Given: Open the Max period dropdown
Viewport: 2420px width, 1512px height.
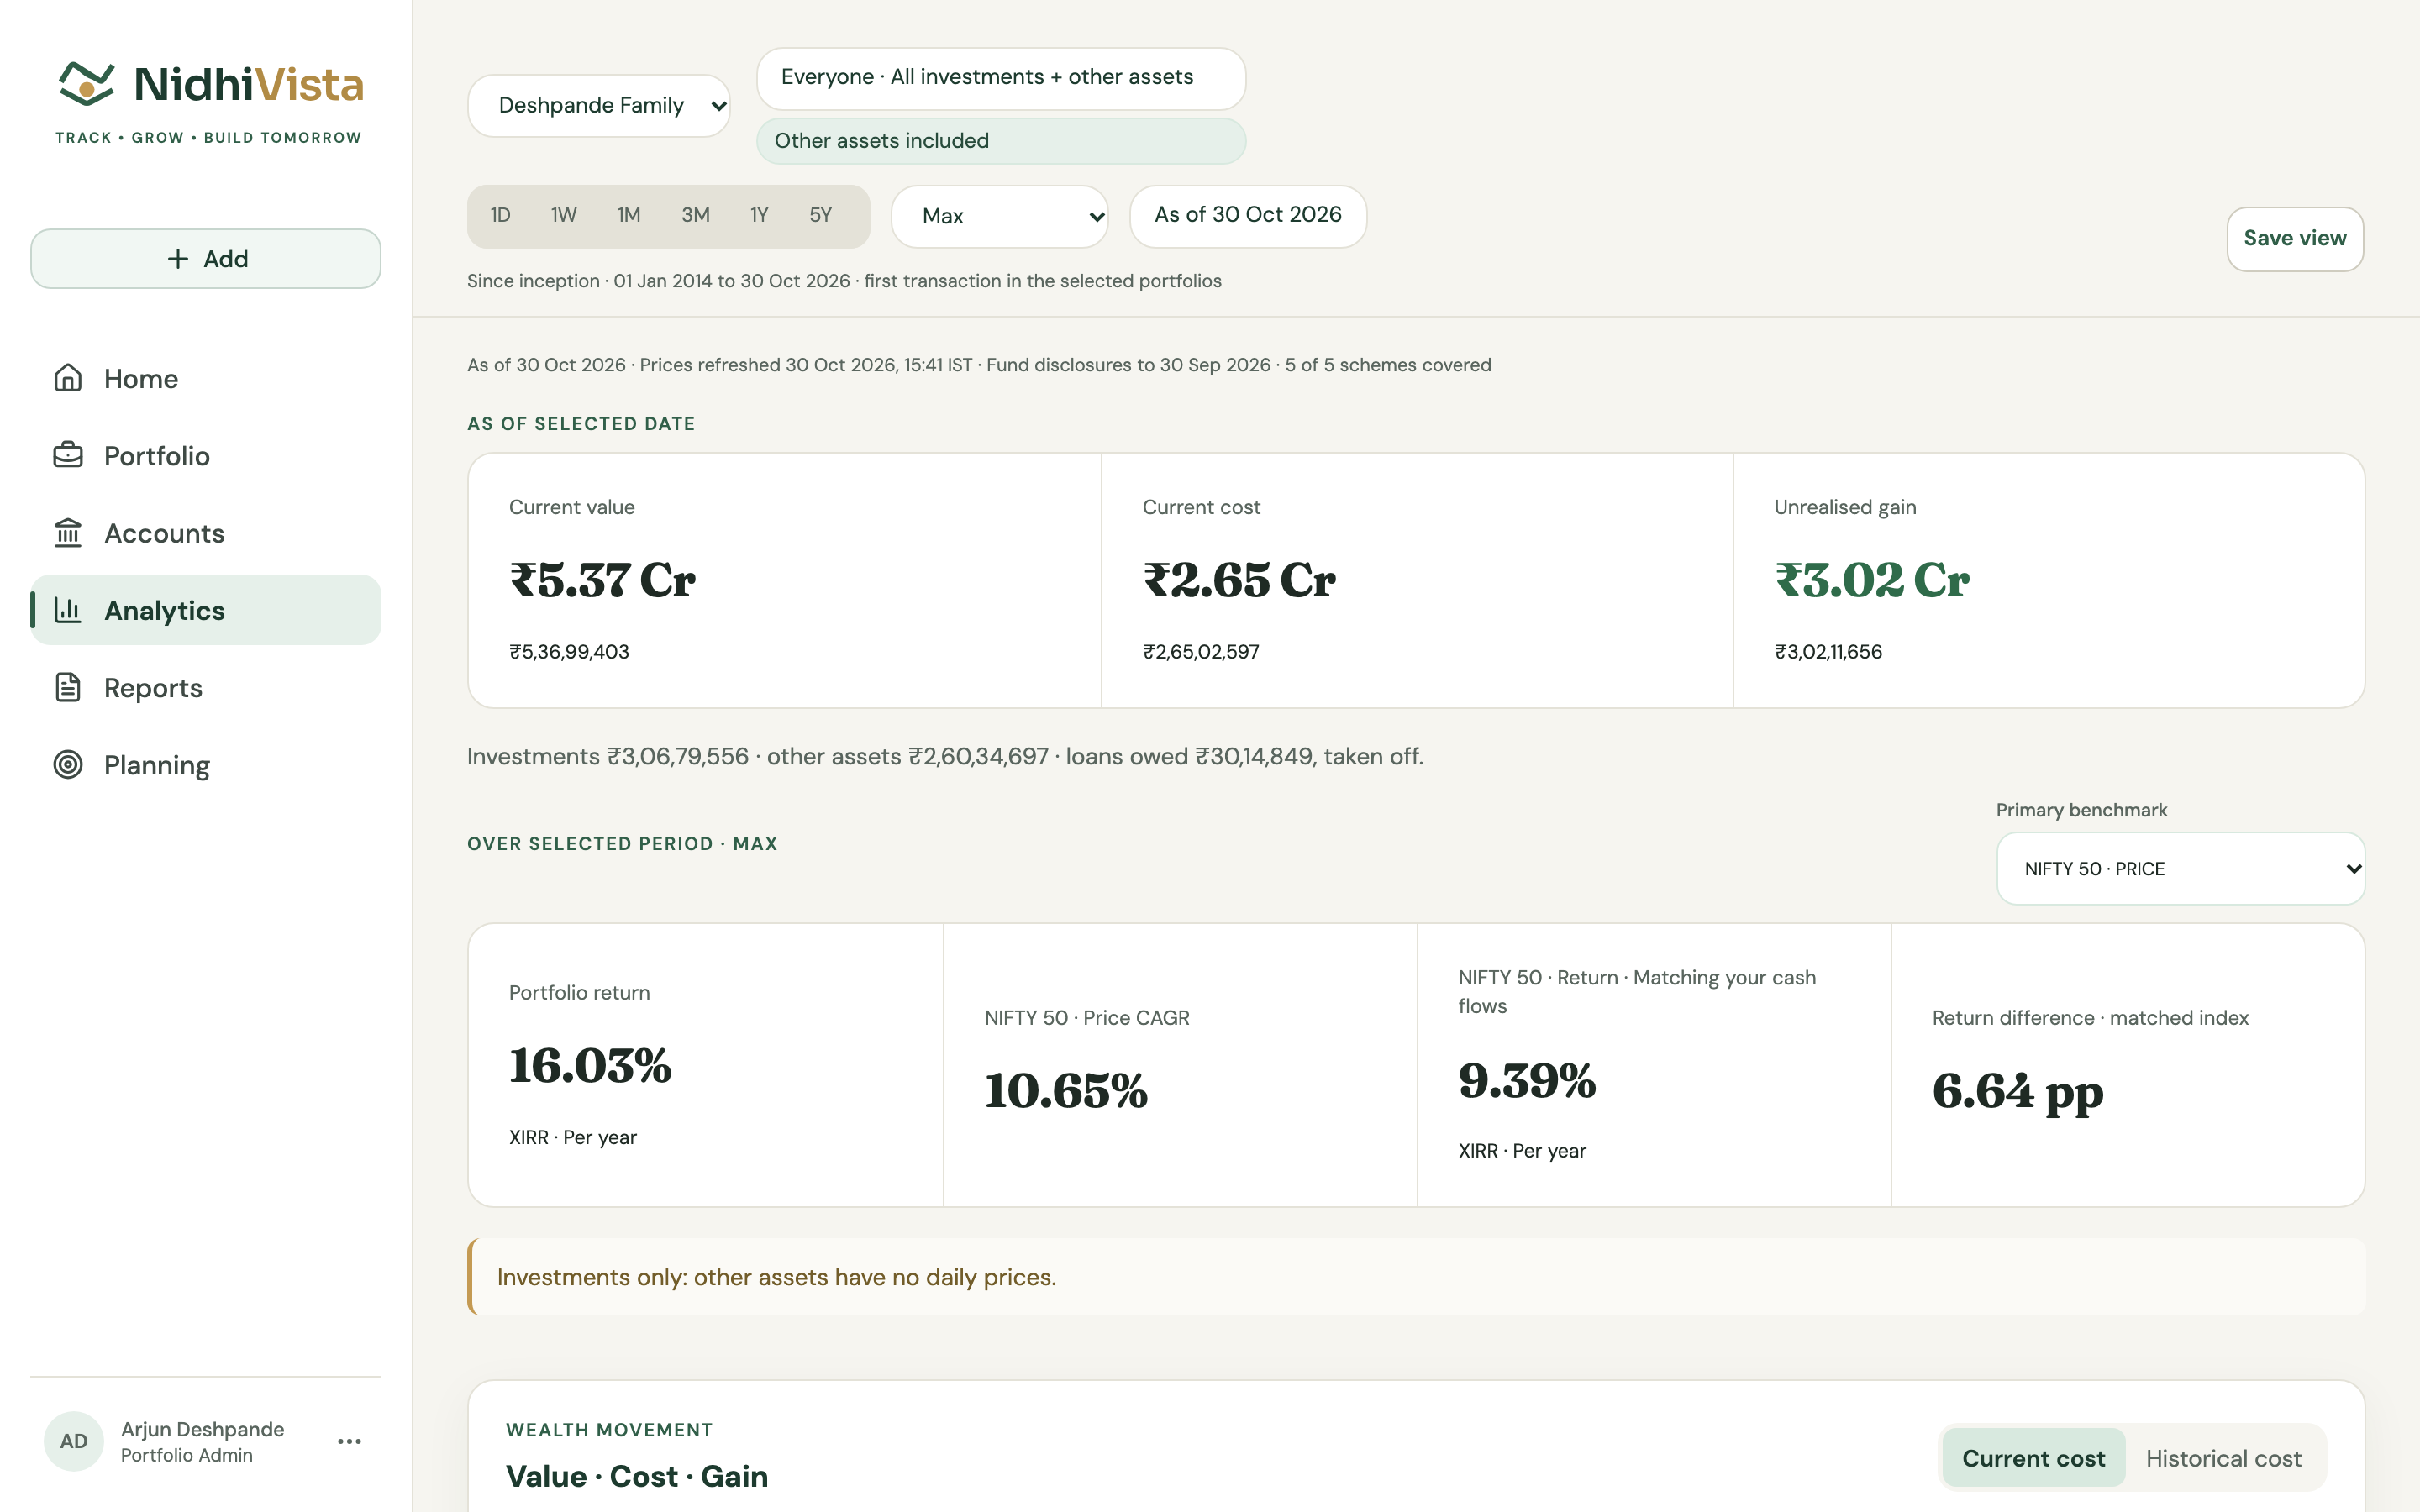Looking at the screenshot, I should [x=1000, y=216].
